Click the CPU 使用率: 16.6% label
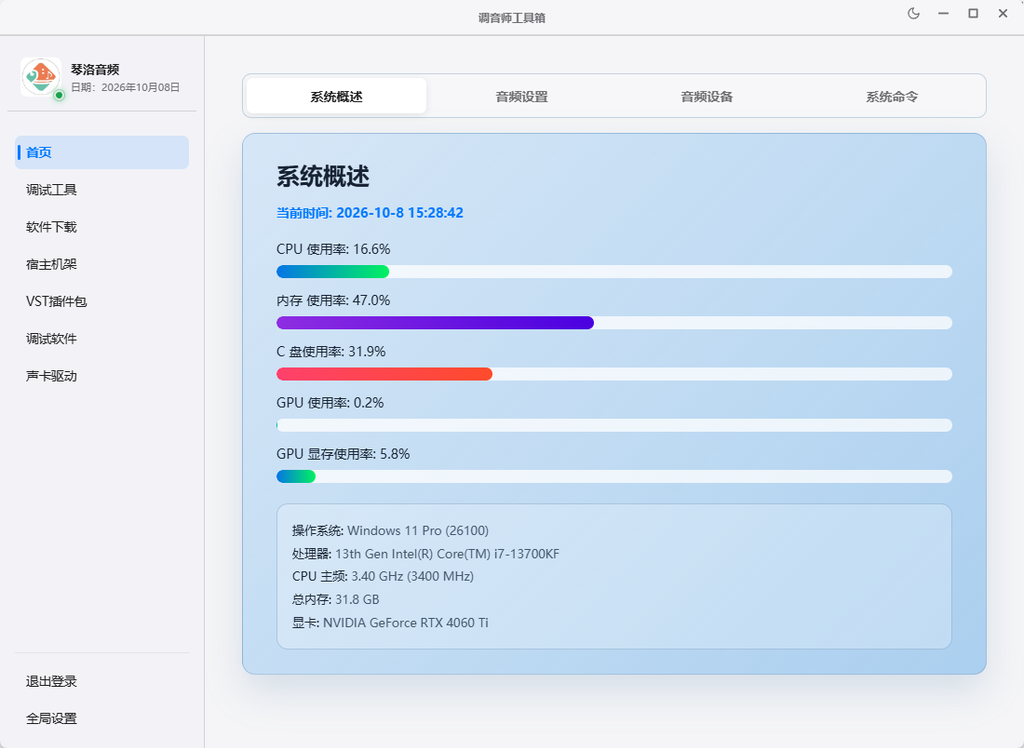The image size is (1024, 748). [x=333, y=249]
